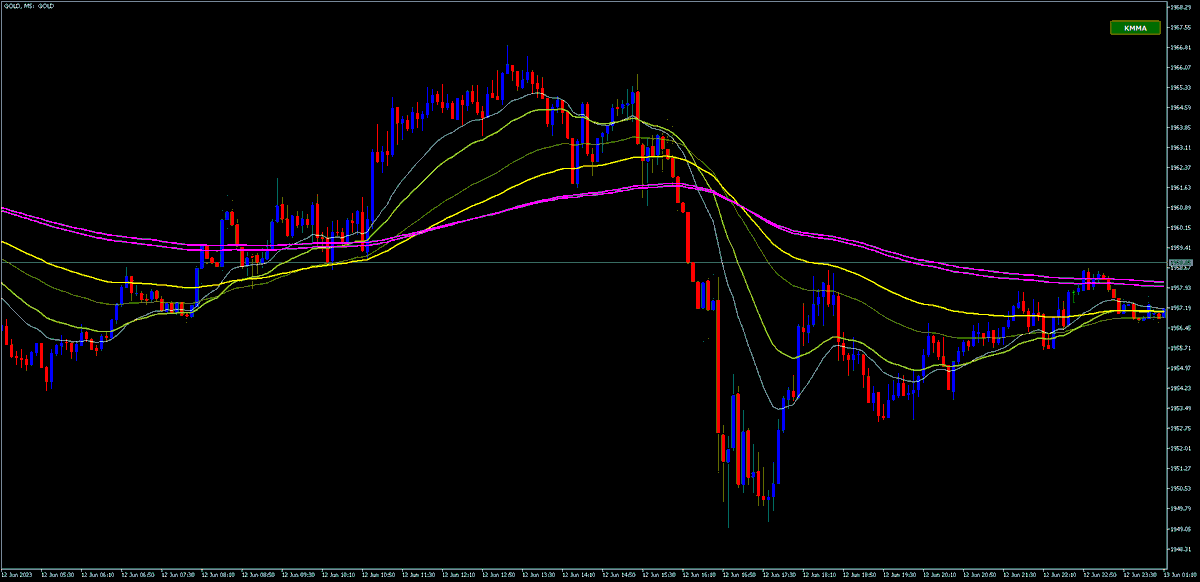
Task: Pick the 12 Jun 17:30 time axis label
Action: tap(782, 576)
